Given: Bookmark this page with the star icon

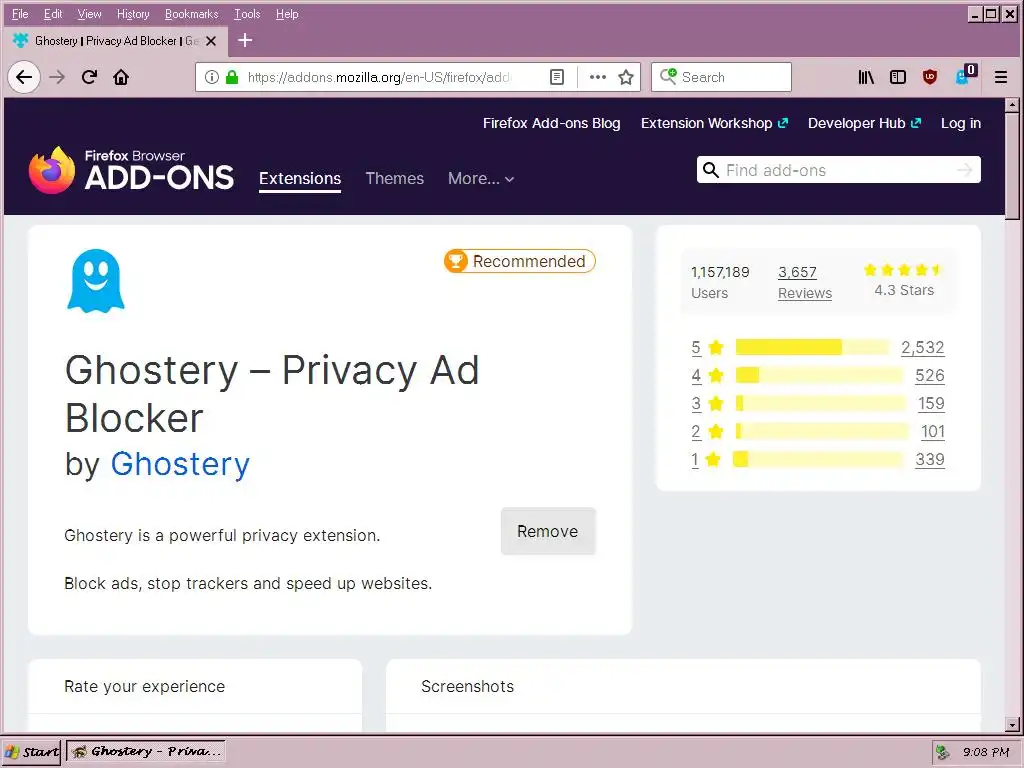Looking at the screenshot, I should coord(626,77).
